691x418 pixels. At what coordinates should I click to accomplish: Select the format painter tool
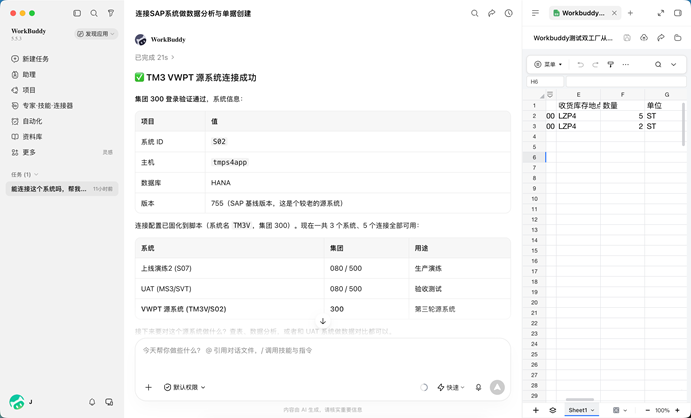610,64
